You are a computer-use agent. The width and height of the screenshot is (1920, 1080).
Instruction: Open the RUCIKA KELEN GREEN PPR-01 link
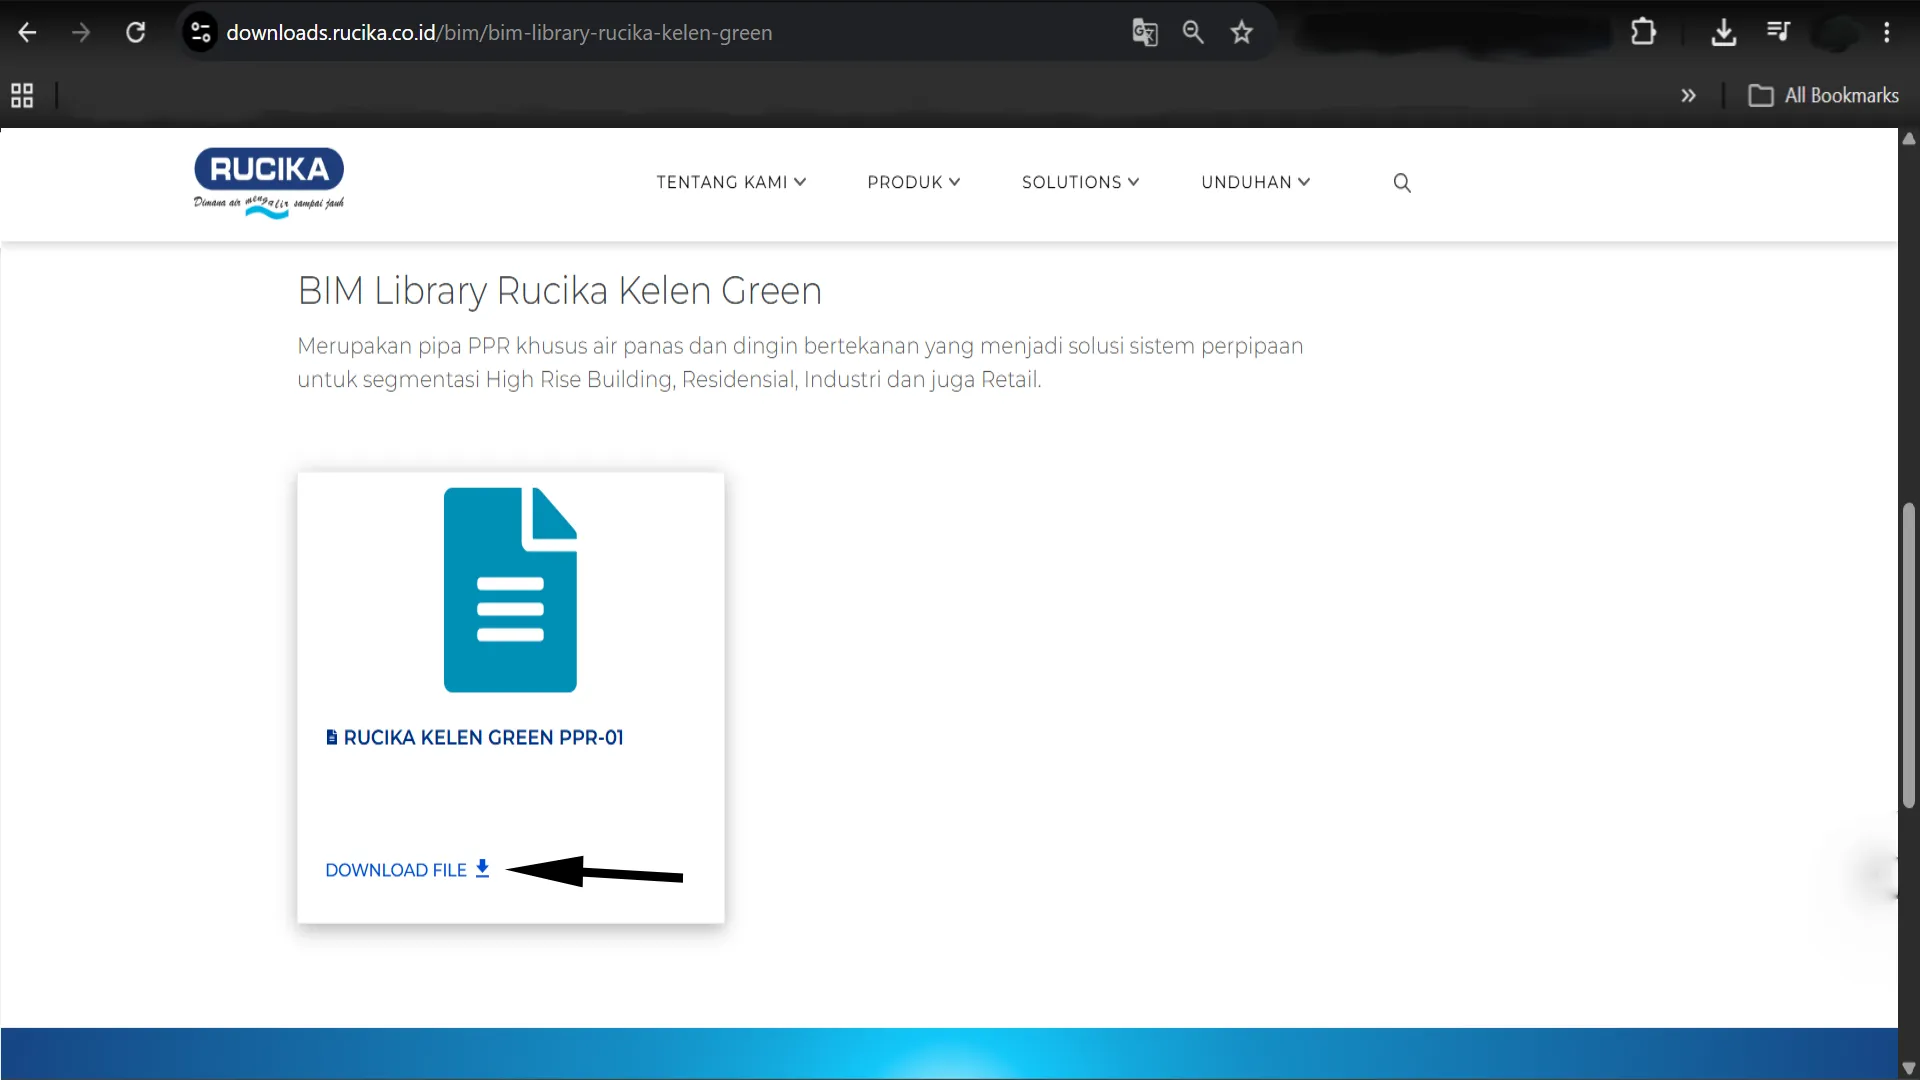click(x=475, y=738)
